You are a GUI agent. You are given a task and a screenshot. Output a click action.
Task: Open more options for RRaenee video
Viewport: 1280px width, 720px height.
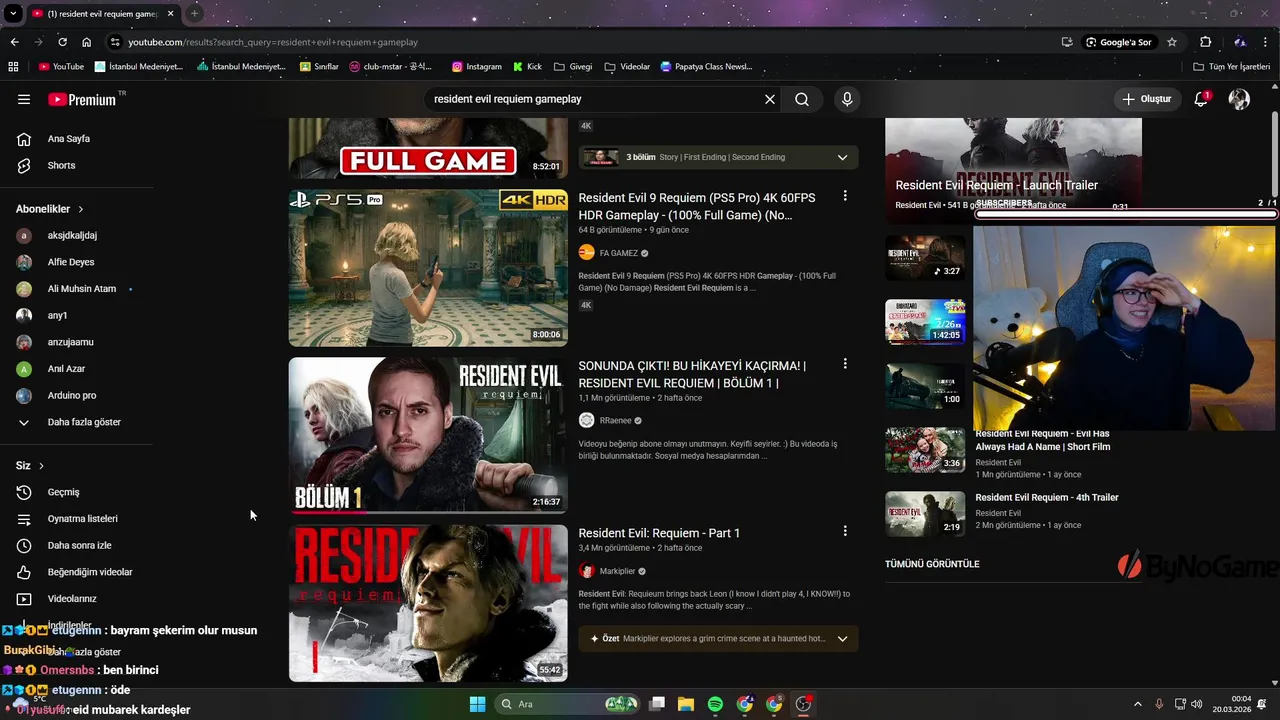click(x=845, y=365)
